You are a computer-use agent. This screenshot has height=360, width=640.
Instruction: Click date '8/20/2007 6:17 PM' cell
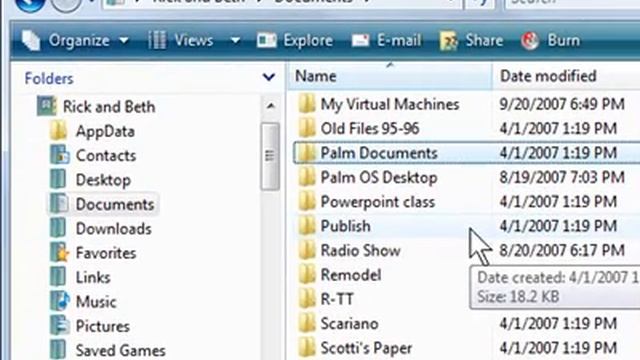tap(562, 250)
